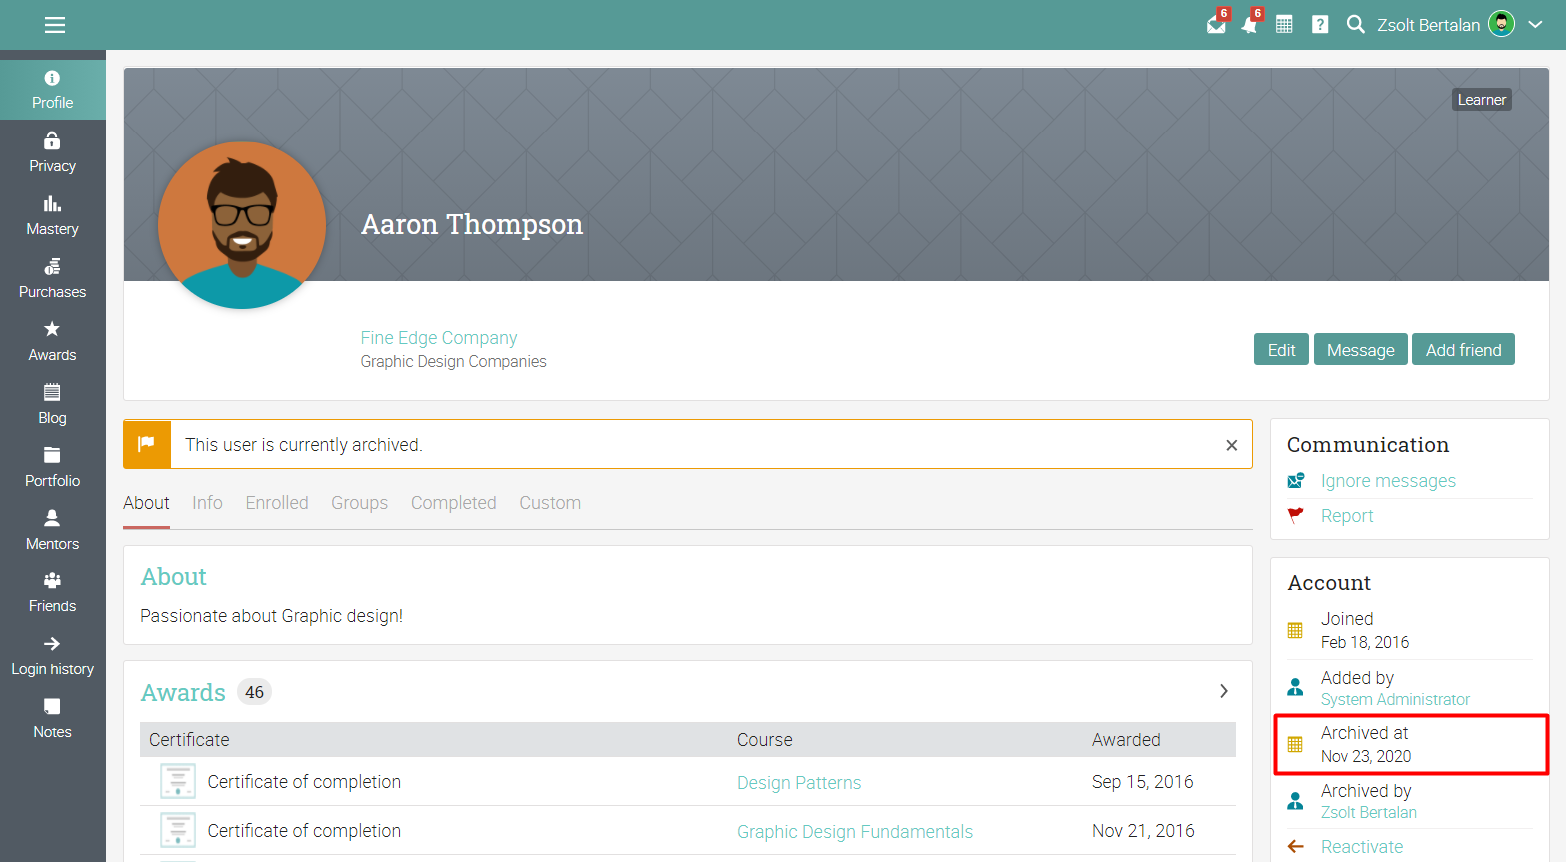Switch to the Completed tab
The width and height of the screenshot is (1566, 862).
[x=453, y=503]
